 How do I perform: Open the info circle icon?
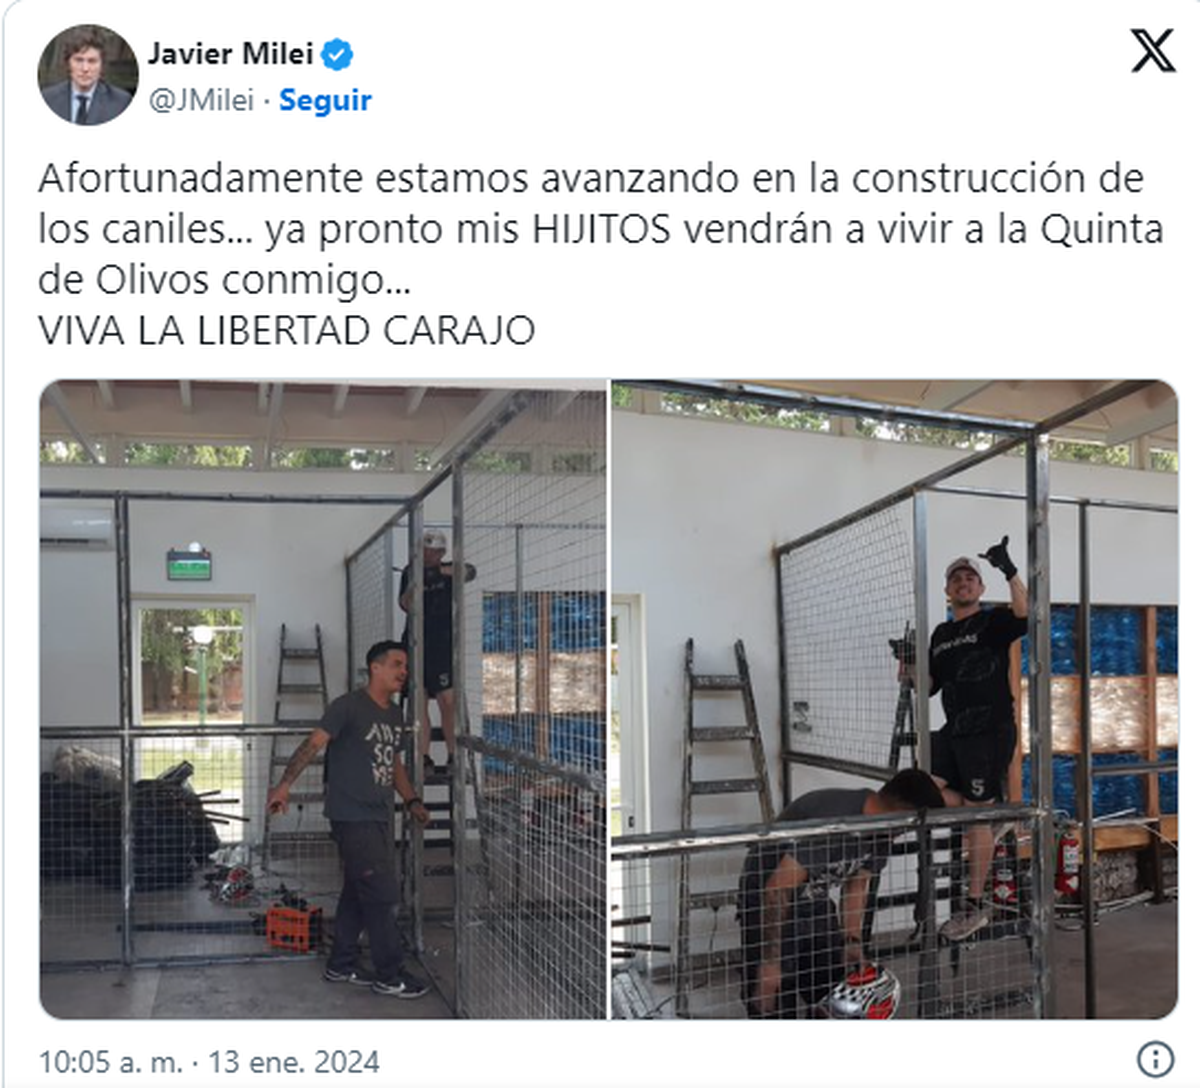point(1155,1059)
